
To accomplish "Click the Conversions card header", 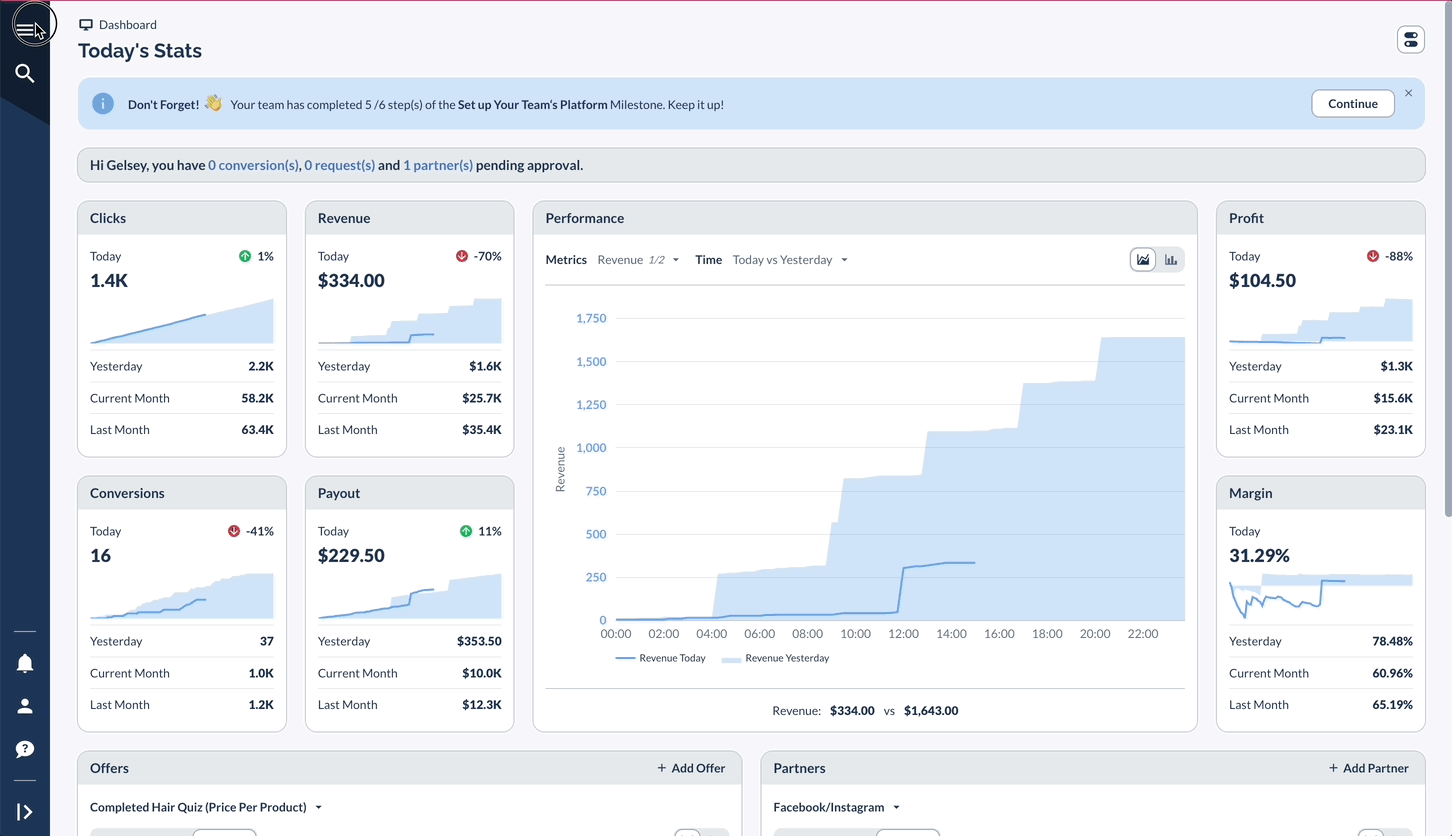I will tap(182, 493).
